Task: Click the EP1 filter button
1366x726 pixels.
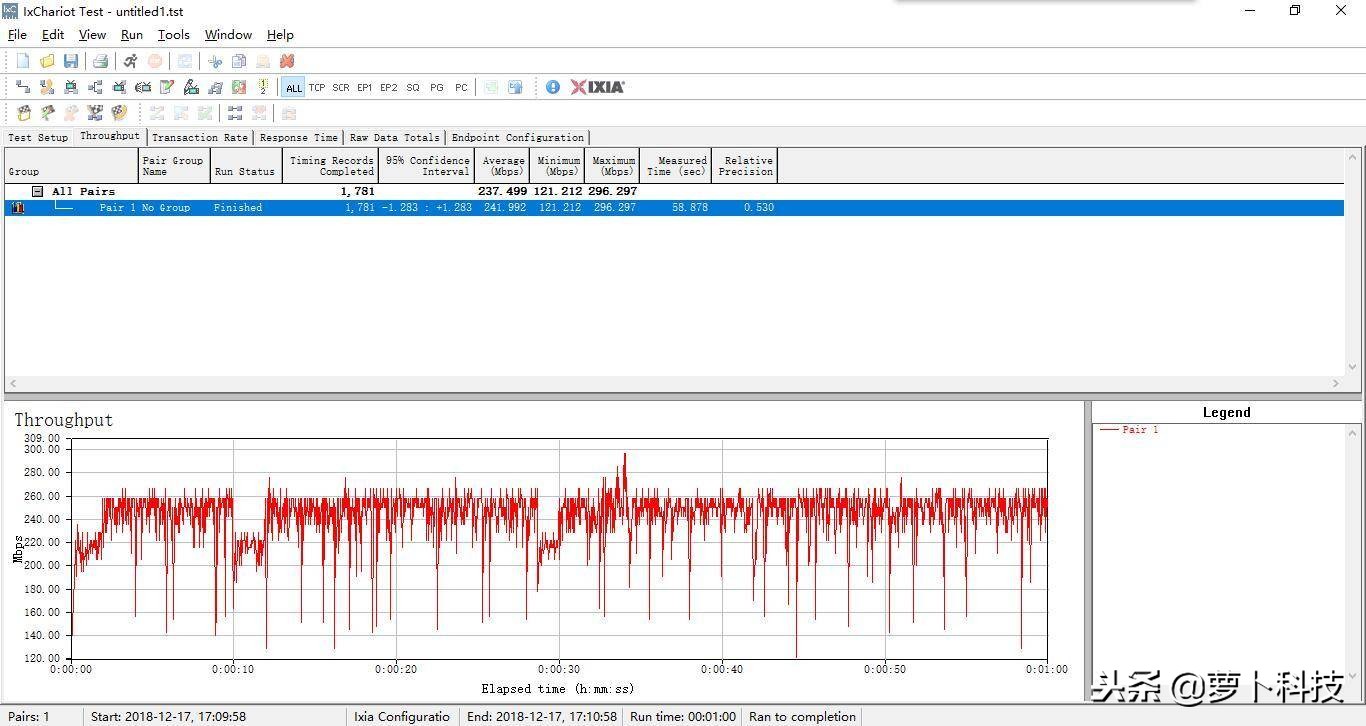Action: [x=365, y=87]
